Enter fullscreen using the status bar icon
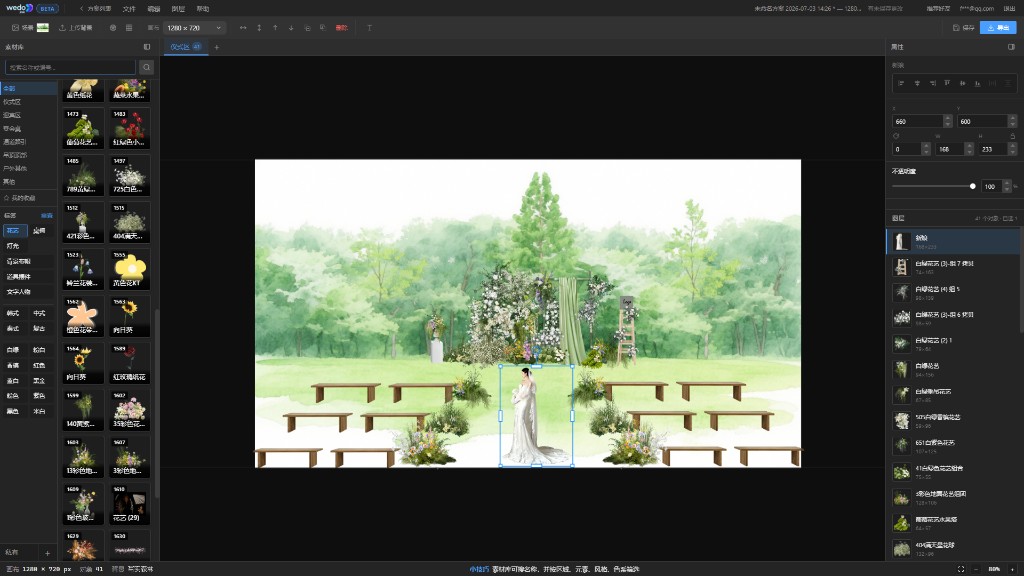Viewport: 1024px width, 576px height. tap(961, 569)
